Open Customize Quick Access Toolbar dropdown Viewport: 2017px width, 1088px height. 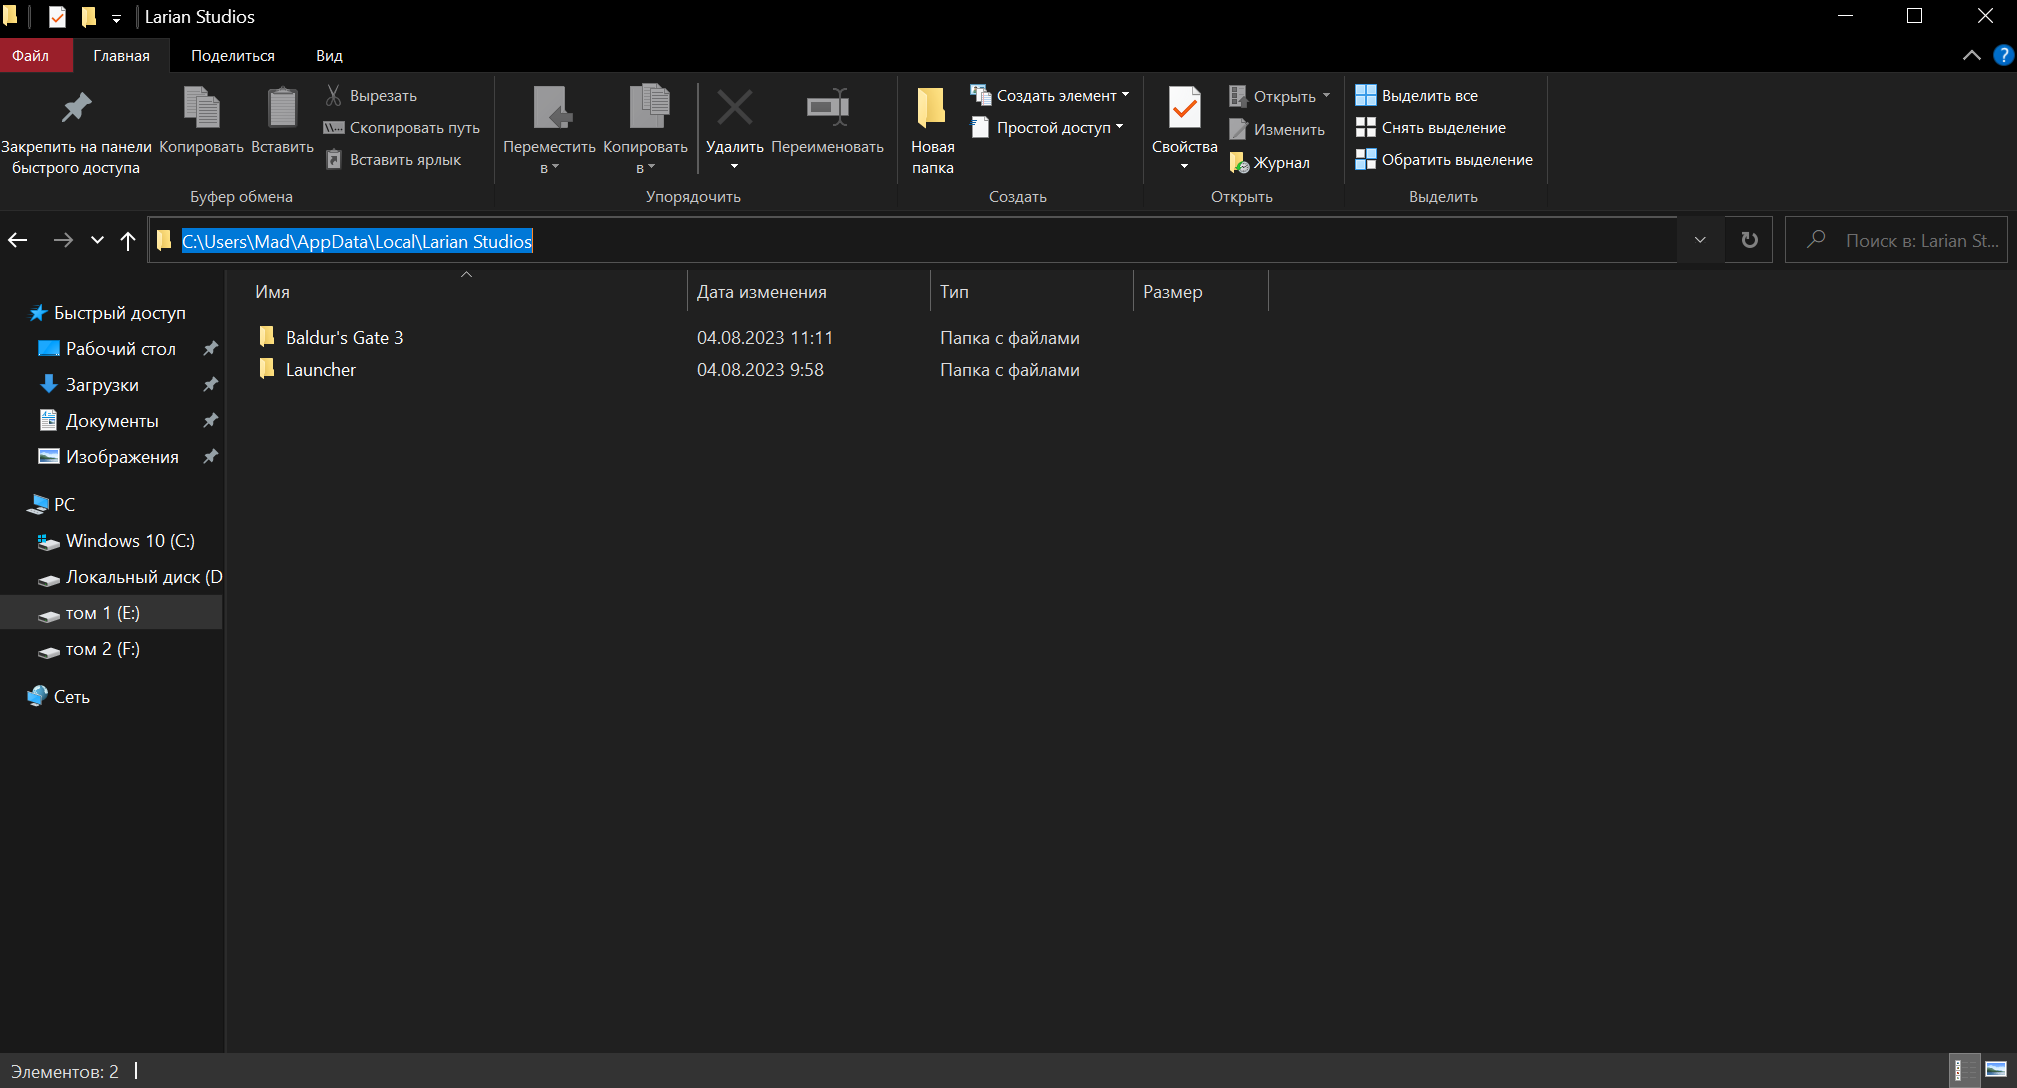pyautogui.click(x=116, y=18)
